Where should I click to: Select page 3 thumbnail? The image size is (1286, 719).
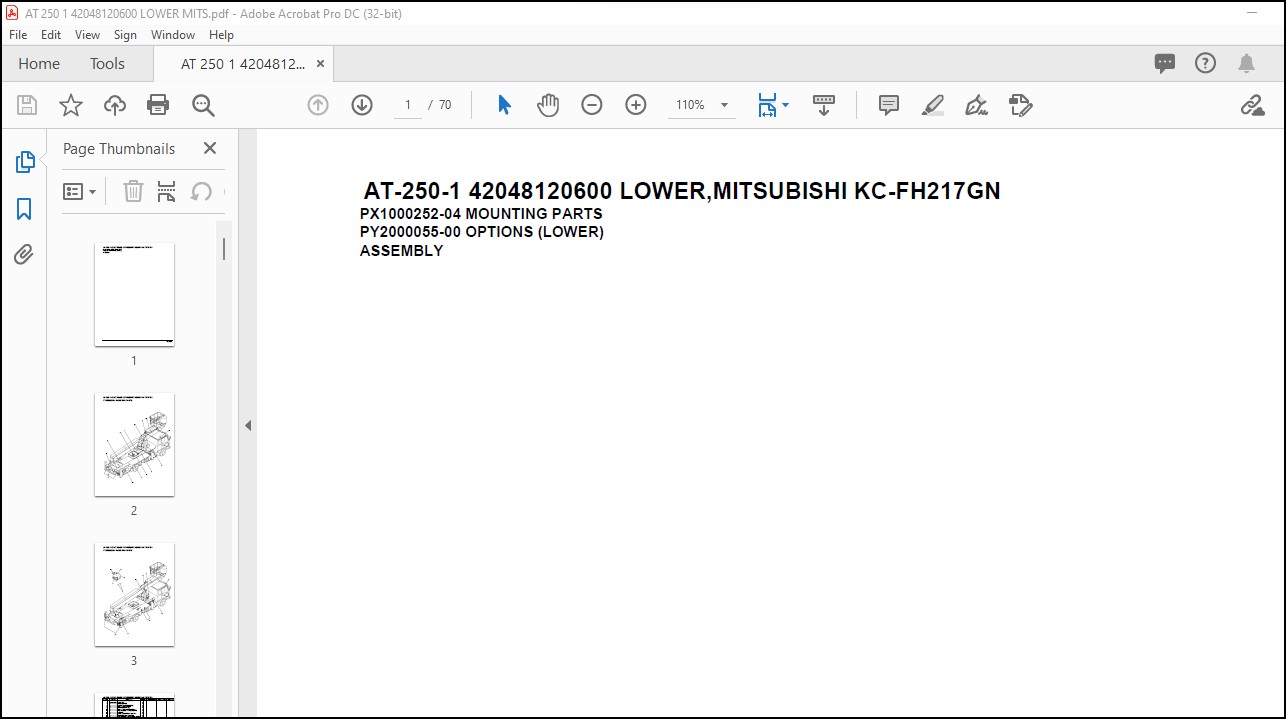tap(134, 594)
